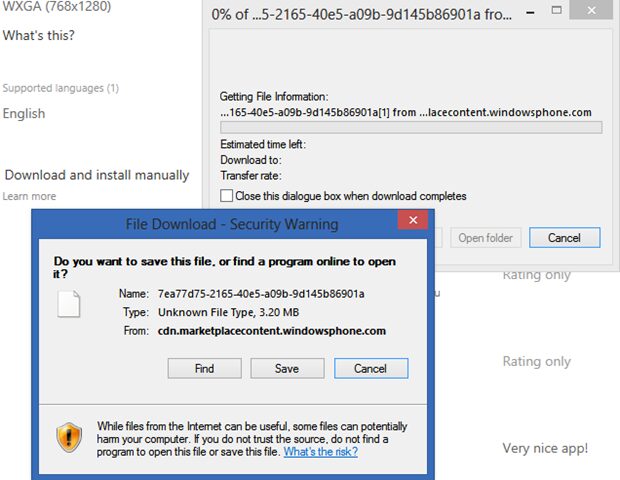Close the Security Warning dialog with red X
The width and height of the screenshot is (620, 480).
click(413, 220)
